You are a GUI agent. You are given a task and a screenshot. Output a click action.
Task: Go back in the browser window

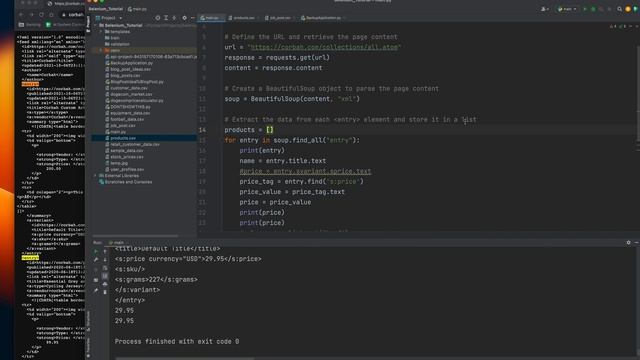(x=21, y=15)
